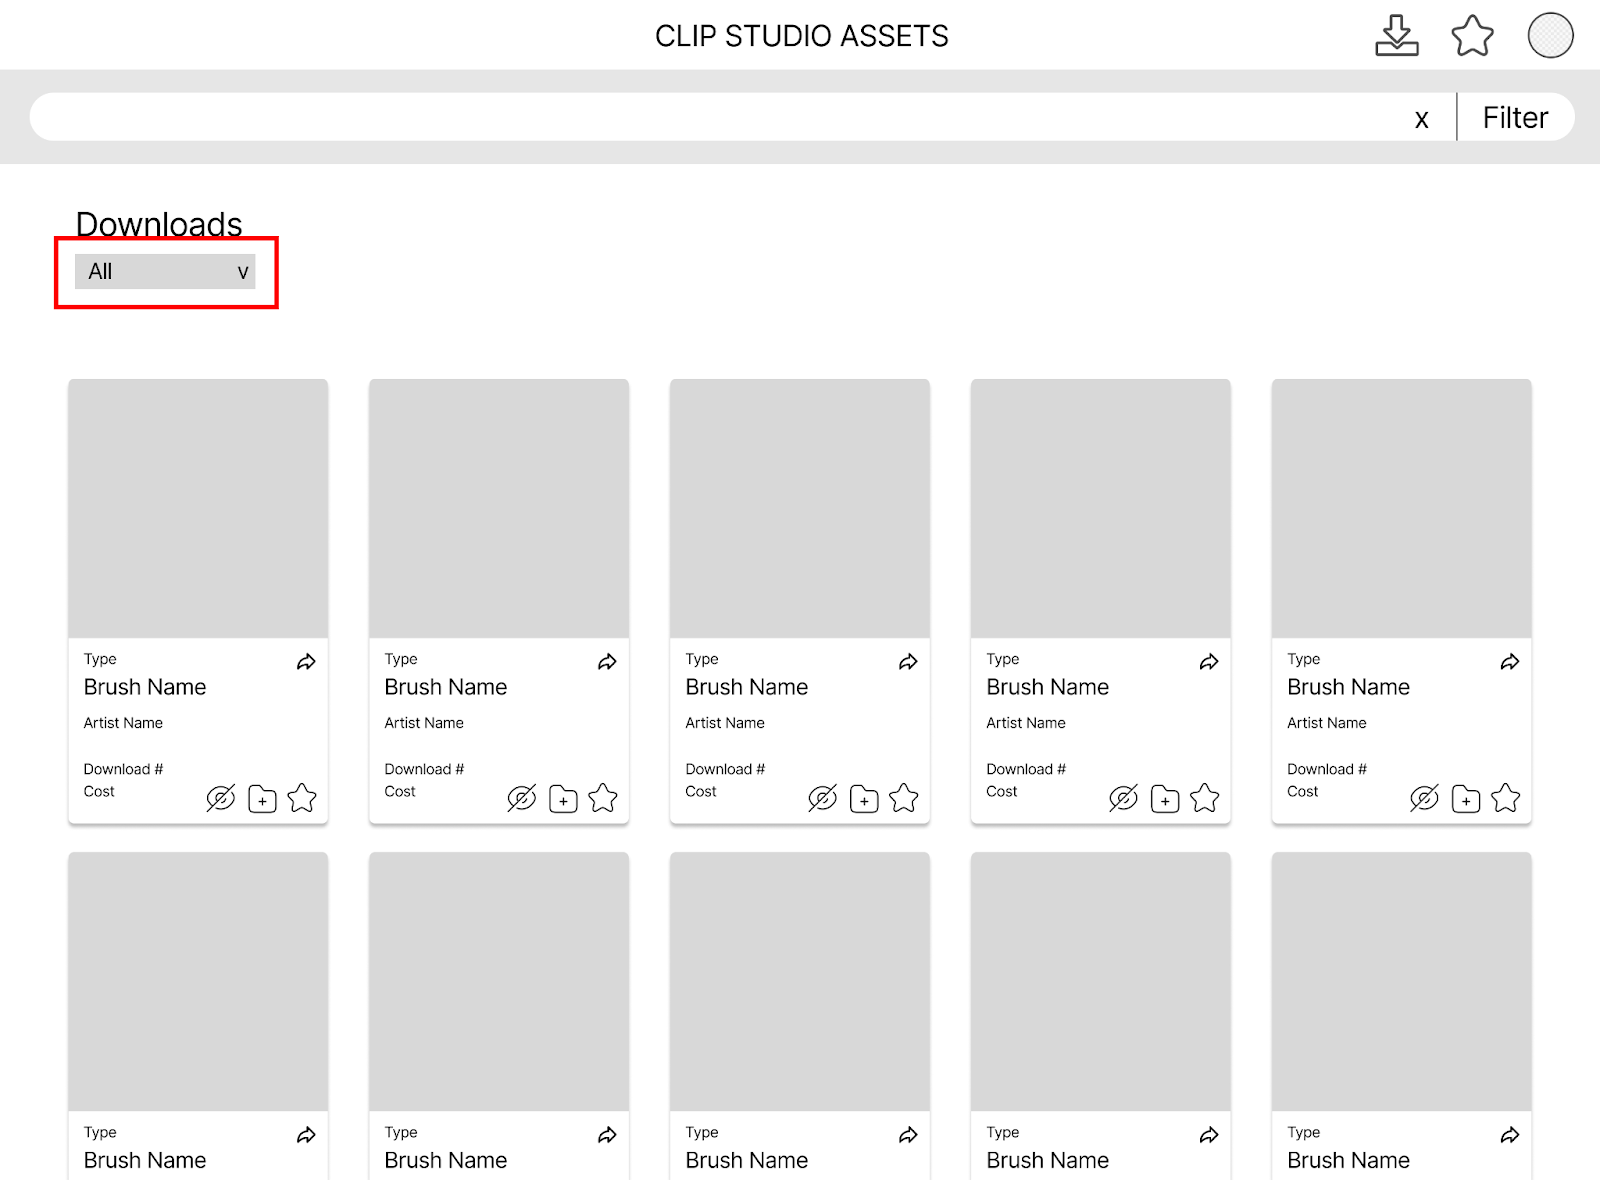Clear the search with the x button

click(1421, 119)
